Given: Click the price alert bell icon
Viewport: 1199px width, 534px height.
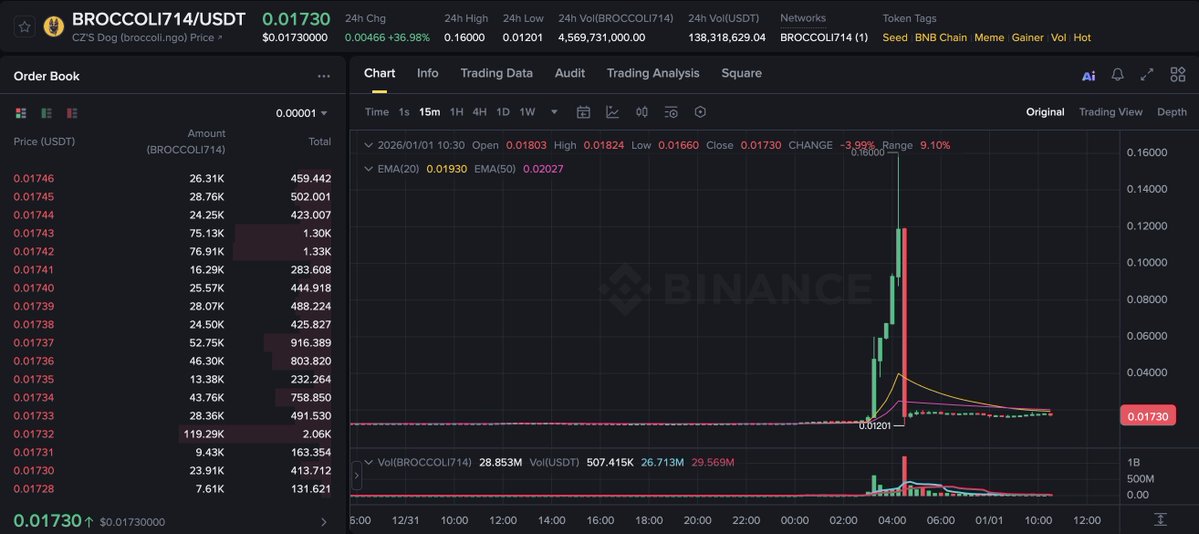Looking at the screenshot, I should click(1117, 75).
